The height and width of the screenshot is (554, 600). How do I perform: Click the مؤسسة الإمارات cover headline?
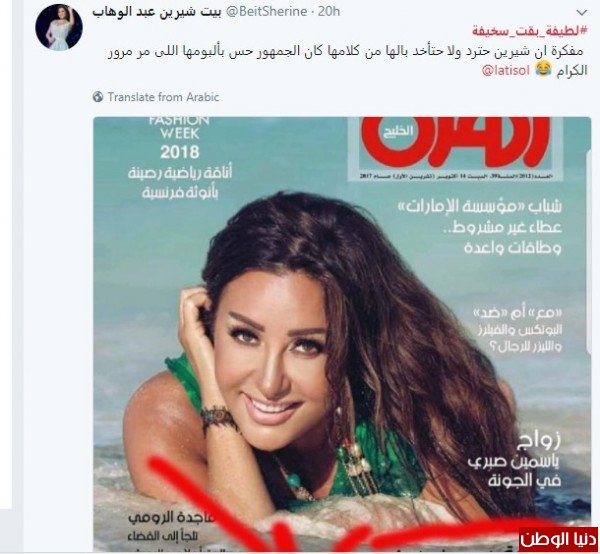[x=478, y=226]
